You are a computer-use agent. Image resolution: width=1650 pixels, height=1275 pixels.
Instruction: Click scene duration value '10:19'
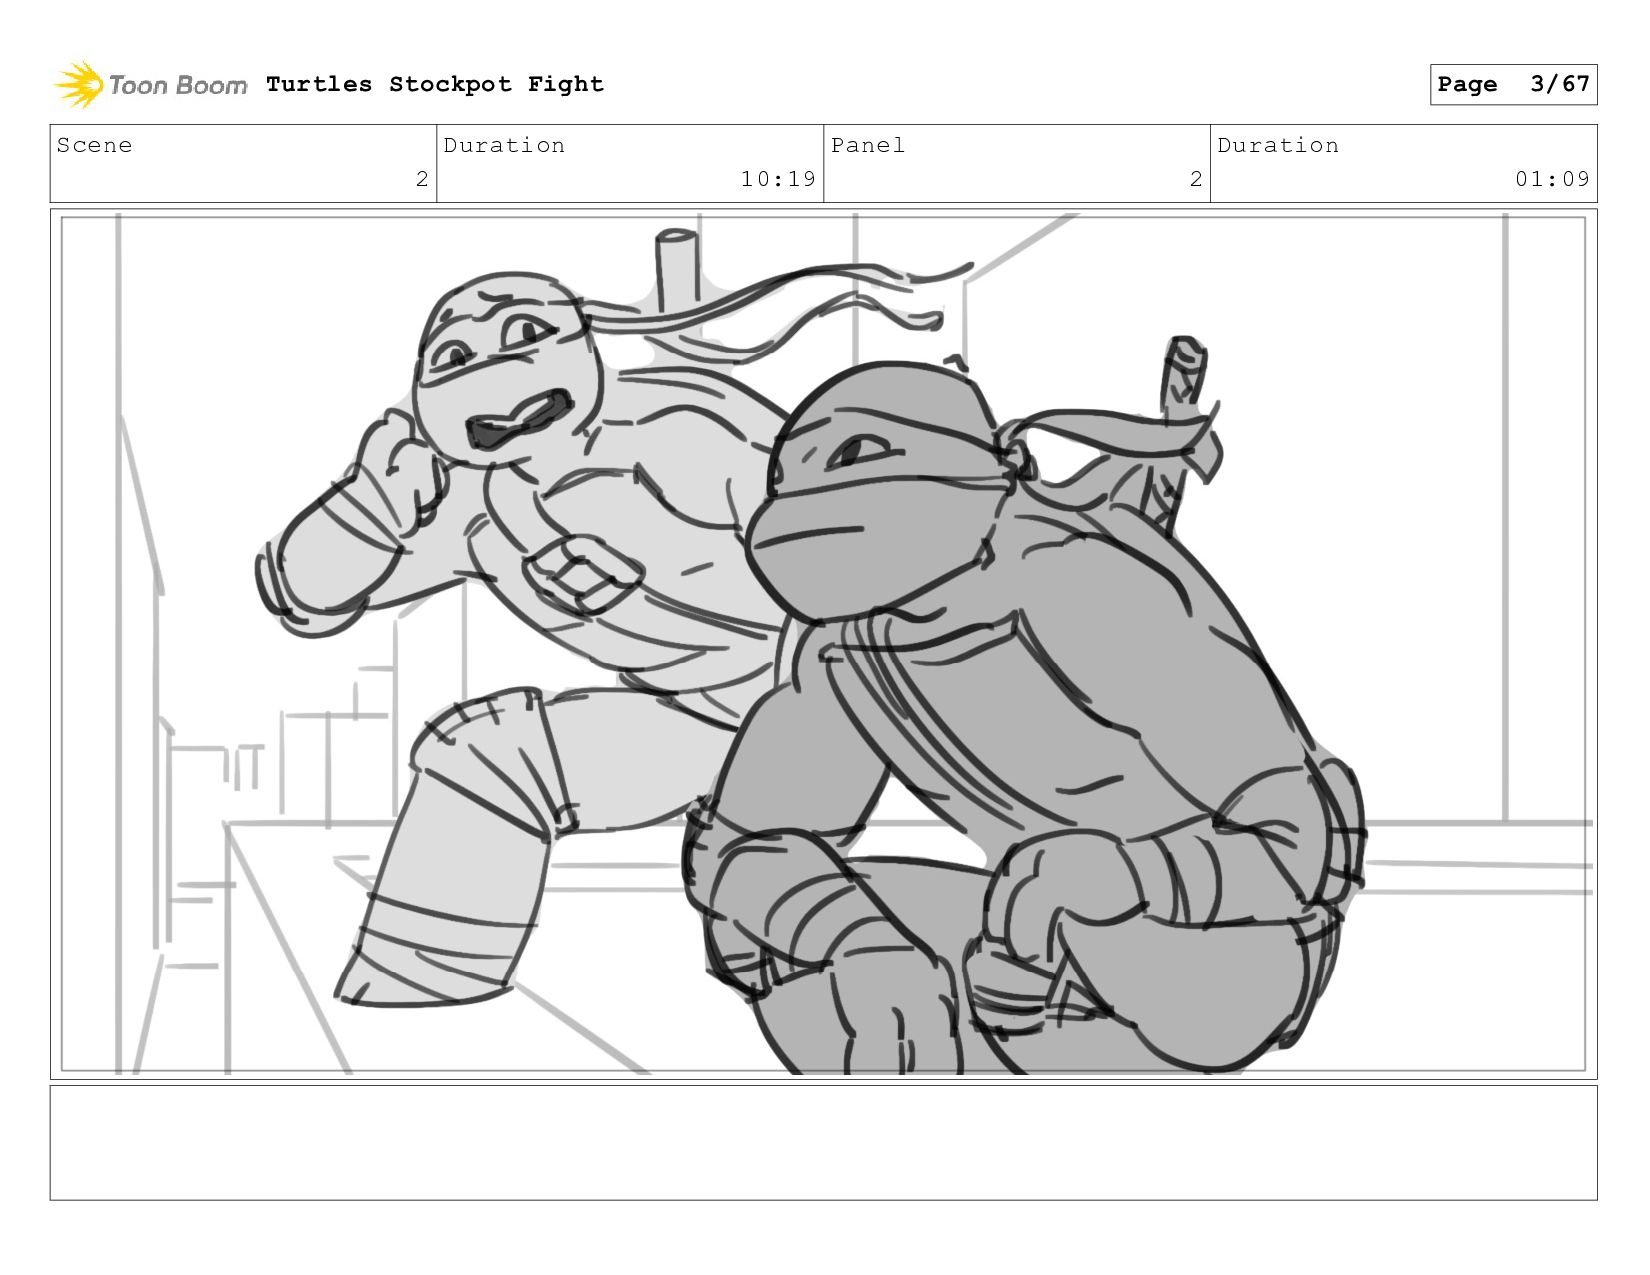click(x=778, y=179)
